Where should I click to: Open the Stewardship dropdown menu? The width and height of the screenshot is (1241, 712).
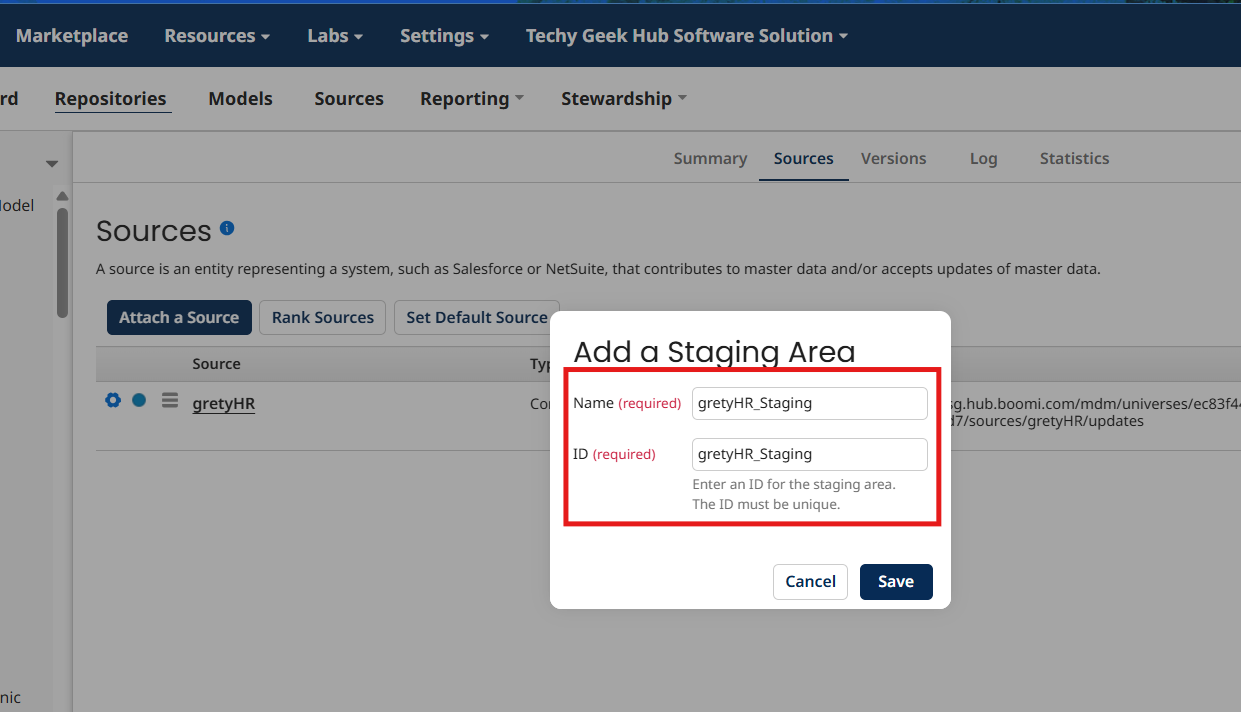pos(624,99)
